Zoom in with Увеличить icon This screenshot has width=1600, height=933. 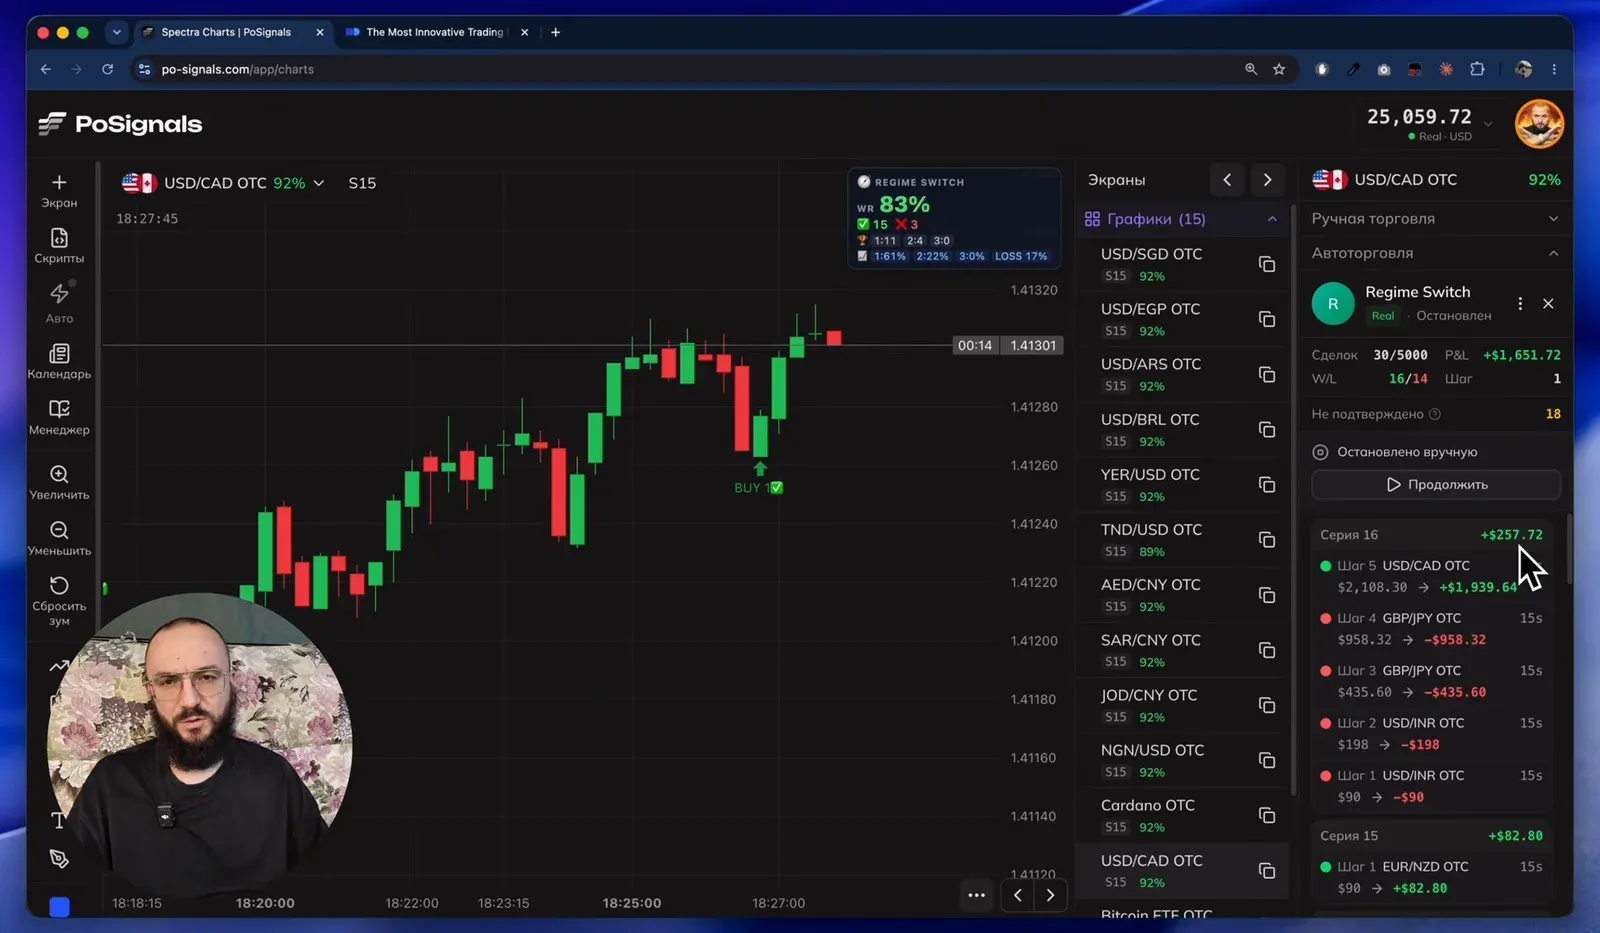(59, 482)
